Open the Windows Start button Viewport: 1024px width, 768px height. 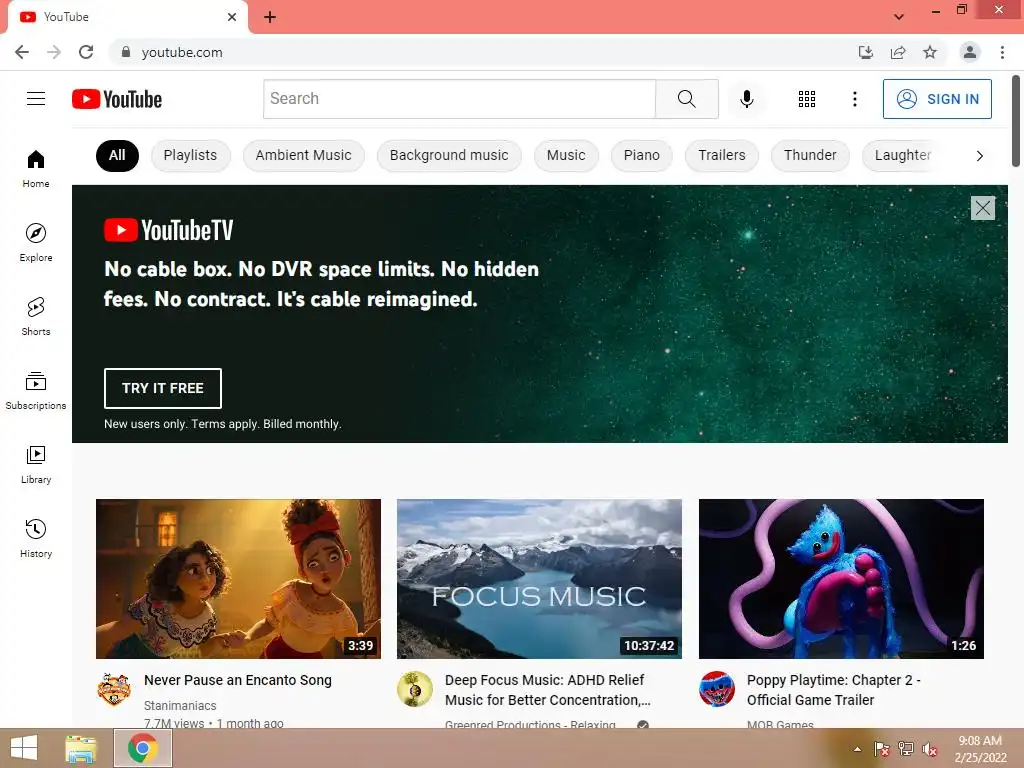[24, 748]
